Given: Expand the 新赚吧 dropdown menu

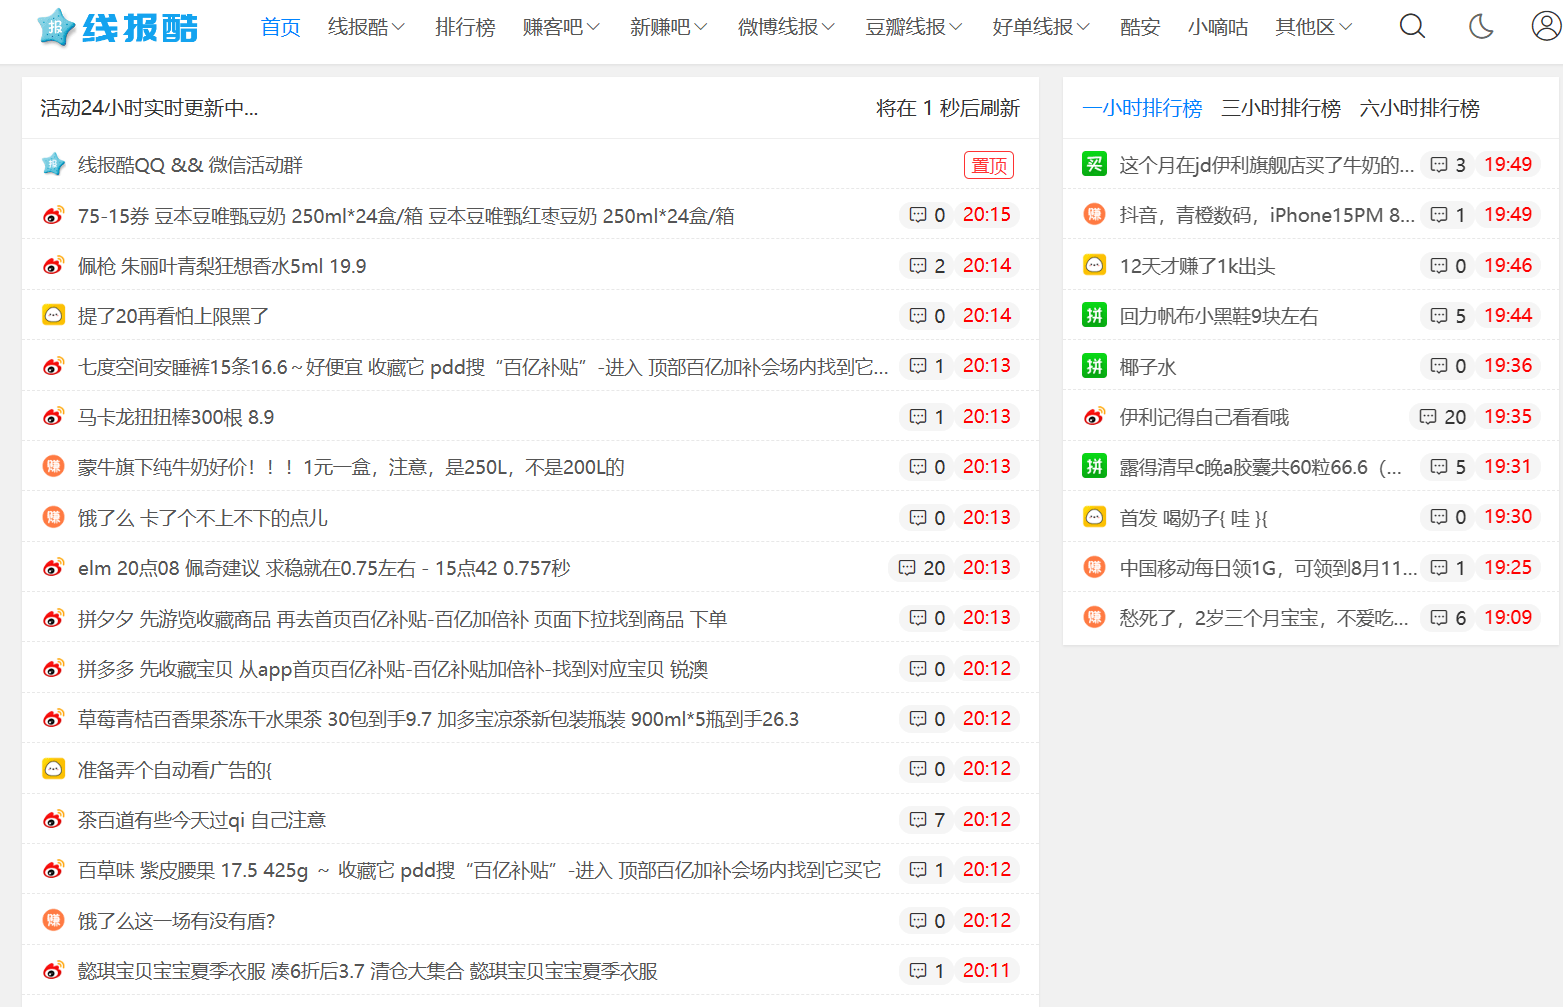Looking at the screenshot, I should [668, 27].
